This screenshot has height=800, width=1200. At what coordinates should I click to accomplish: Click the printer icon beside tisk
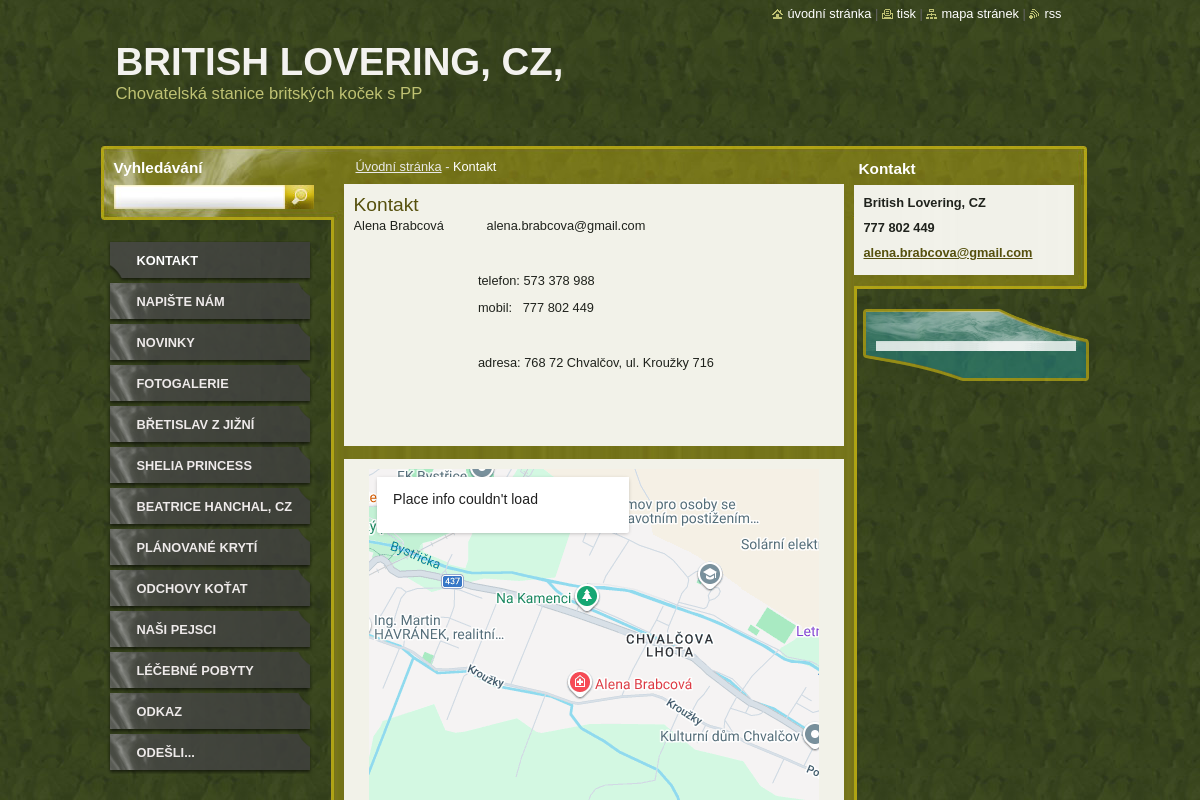click(887, 14)
